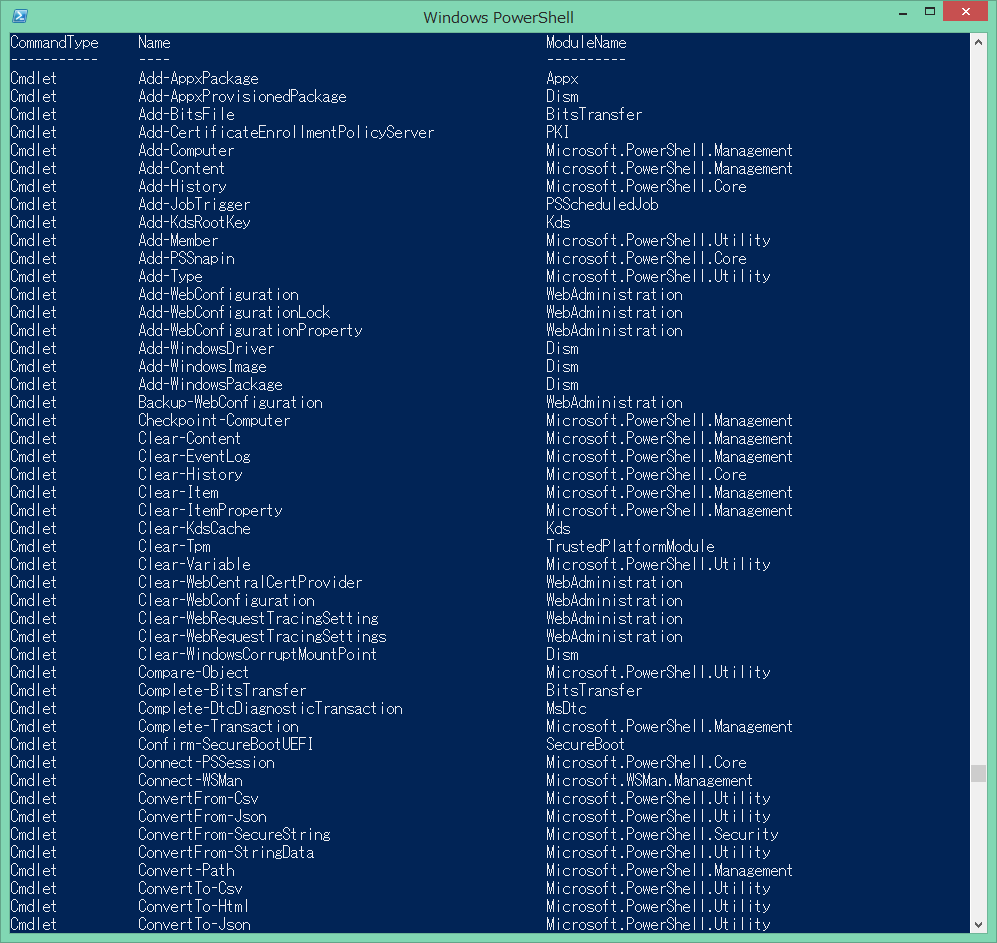Click Add-WebConfigurationProperty text

point(251,331)
